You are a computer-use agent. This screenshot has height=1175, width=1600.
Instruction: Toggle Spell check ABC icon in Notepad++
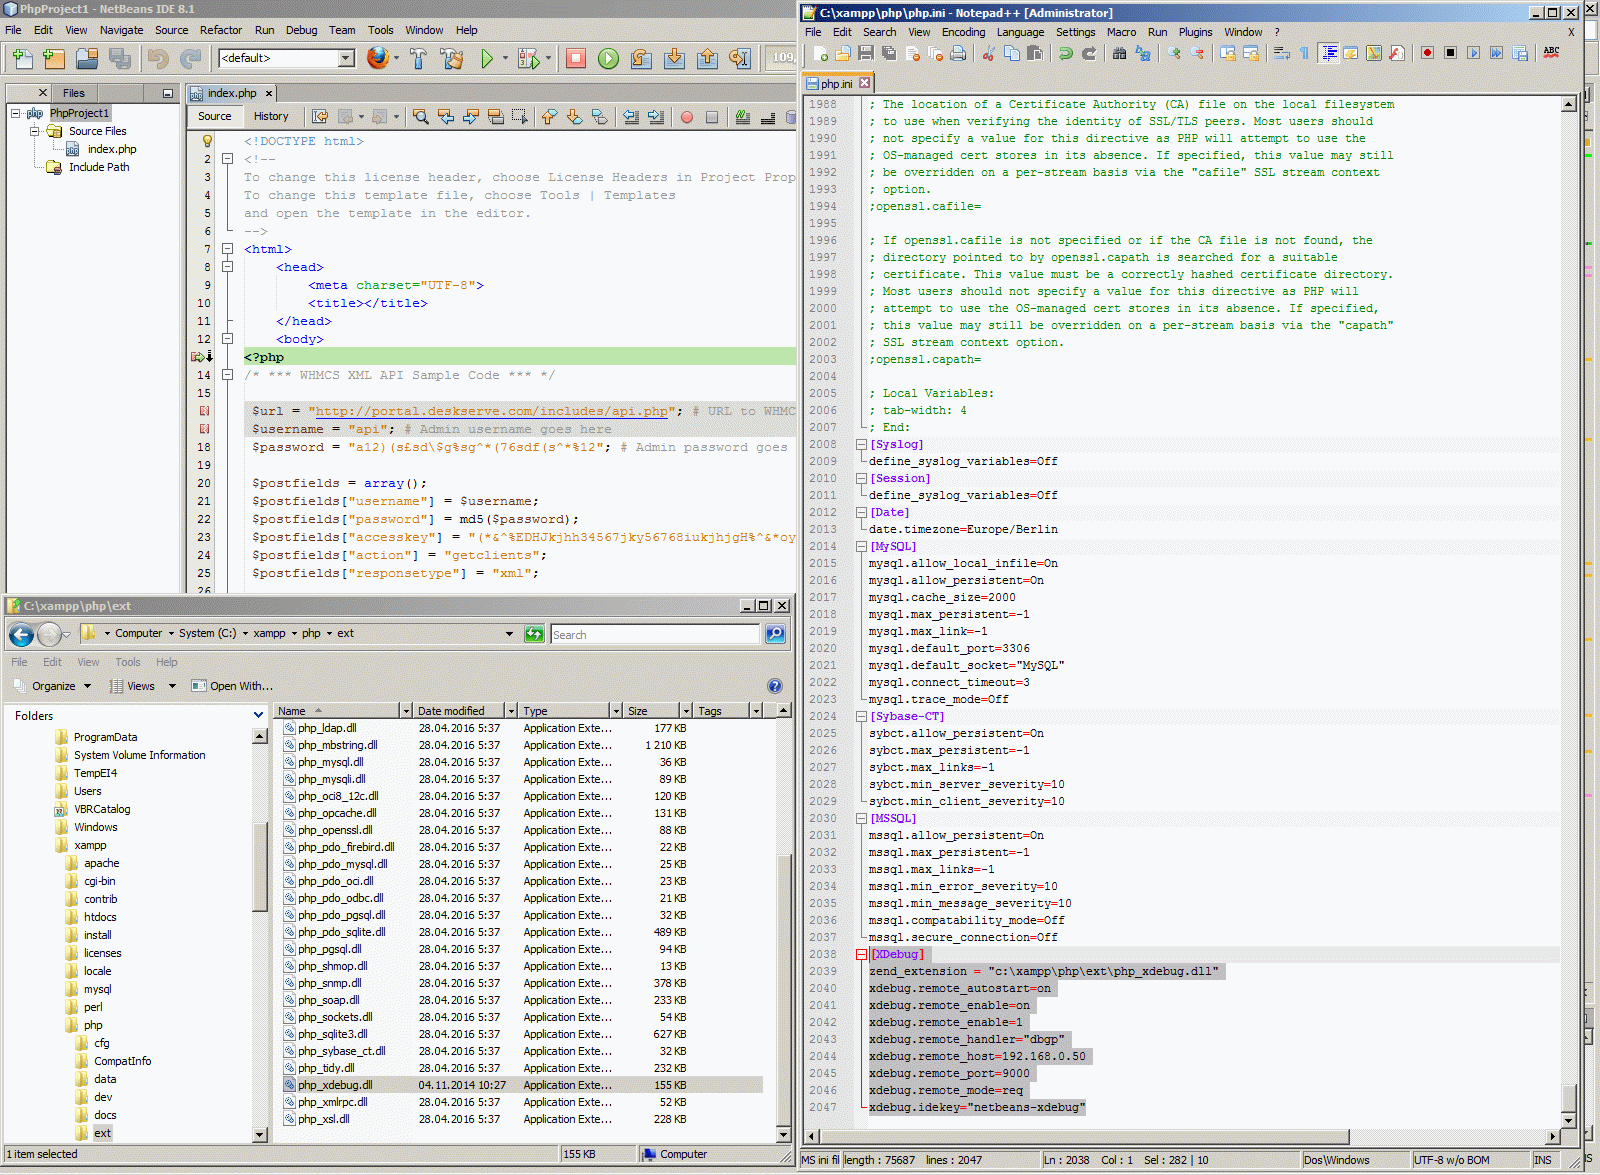click(1551, 52)
